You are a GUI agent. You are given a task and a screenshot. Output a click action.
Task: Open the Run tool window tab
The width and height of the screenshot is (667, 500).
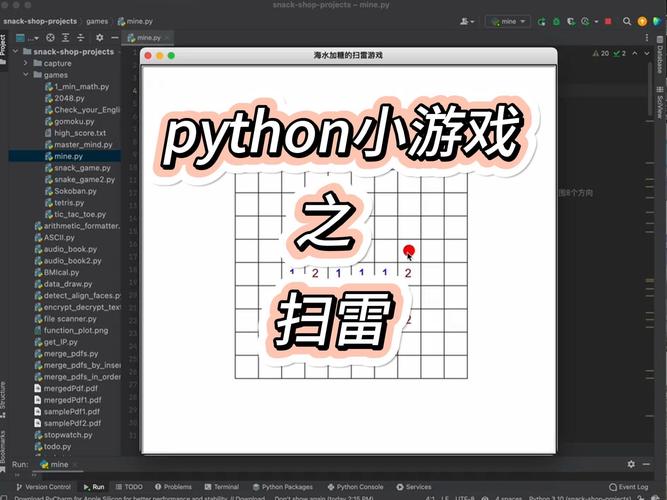[94, 487]
